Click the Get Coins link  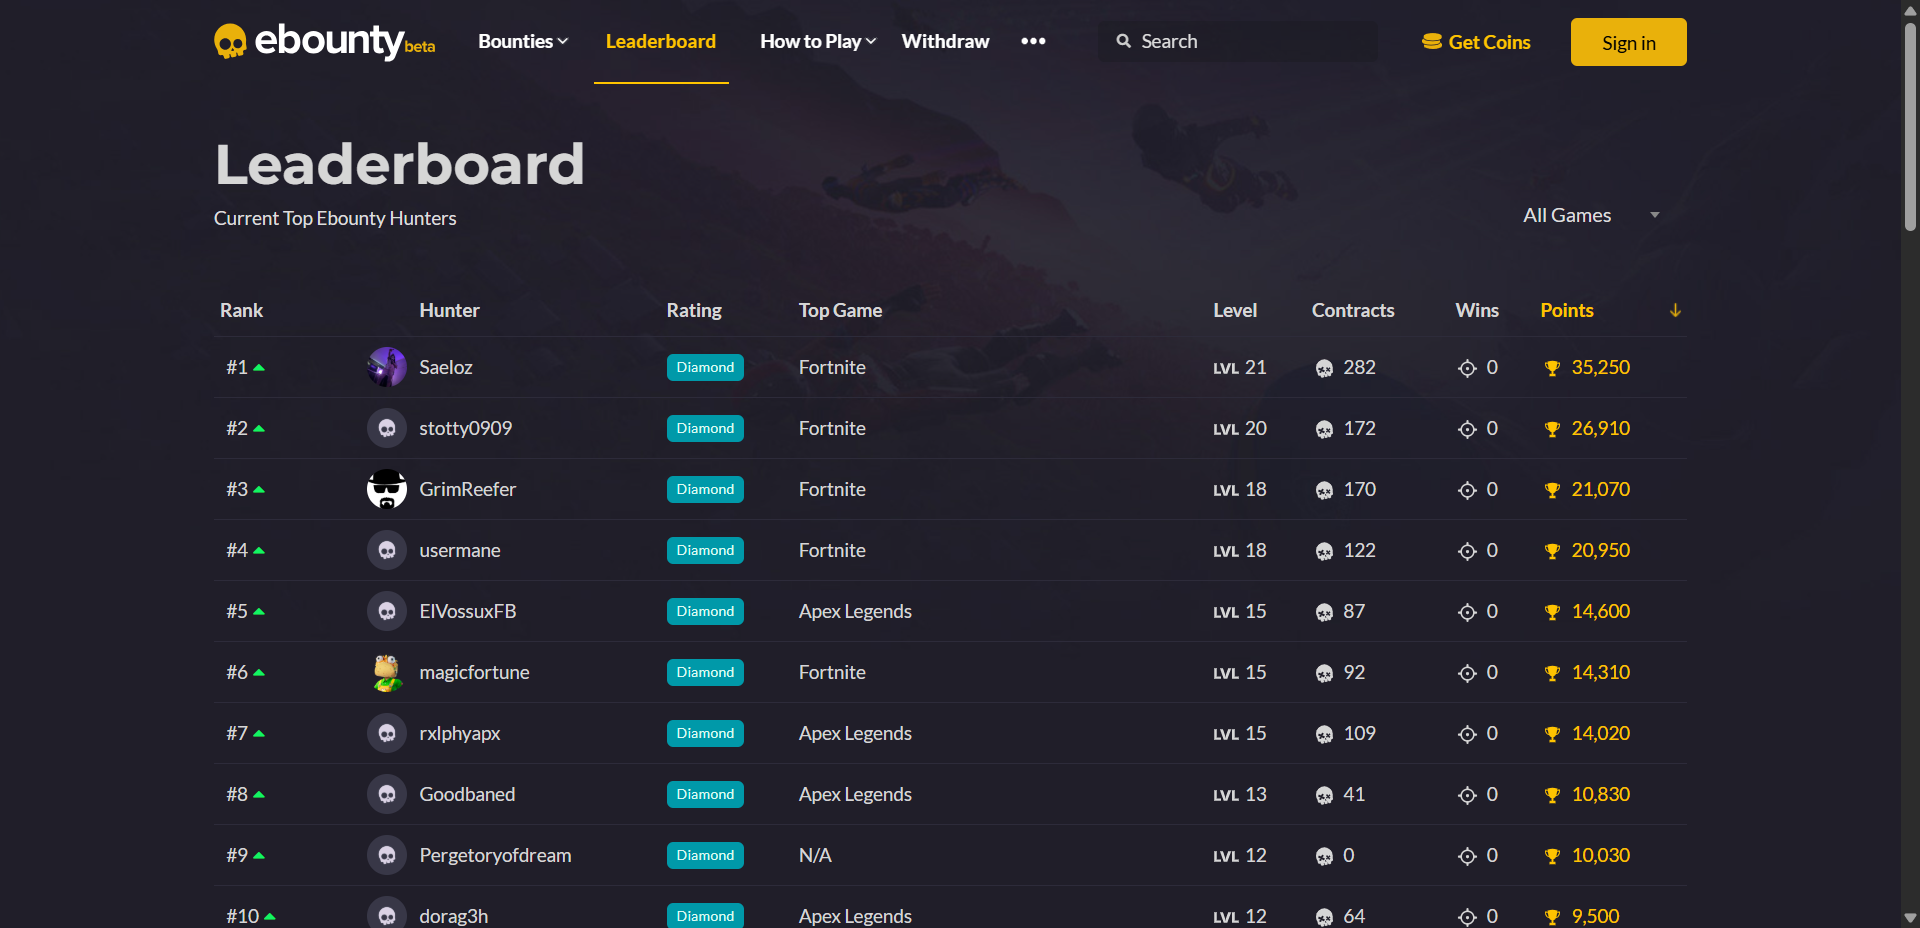pos(1477,42)
